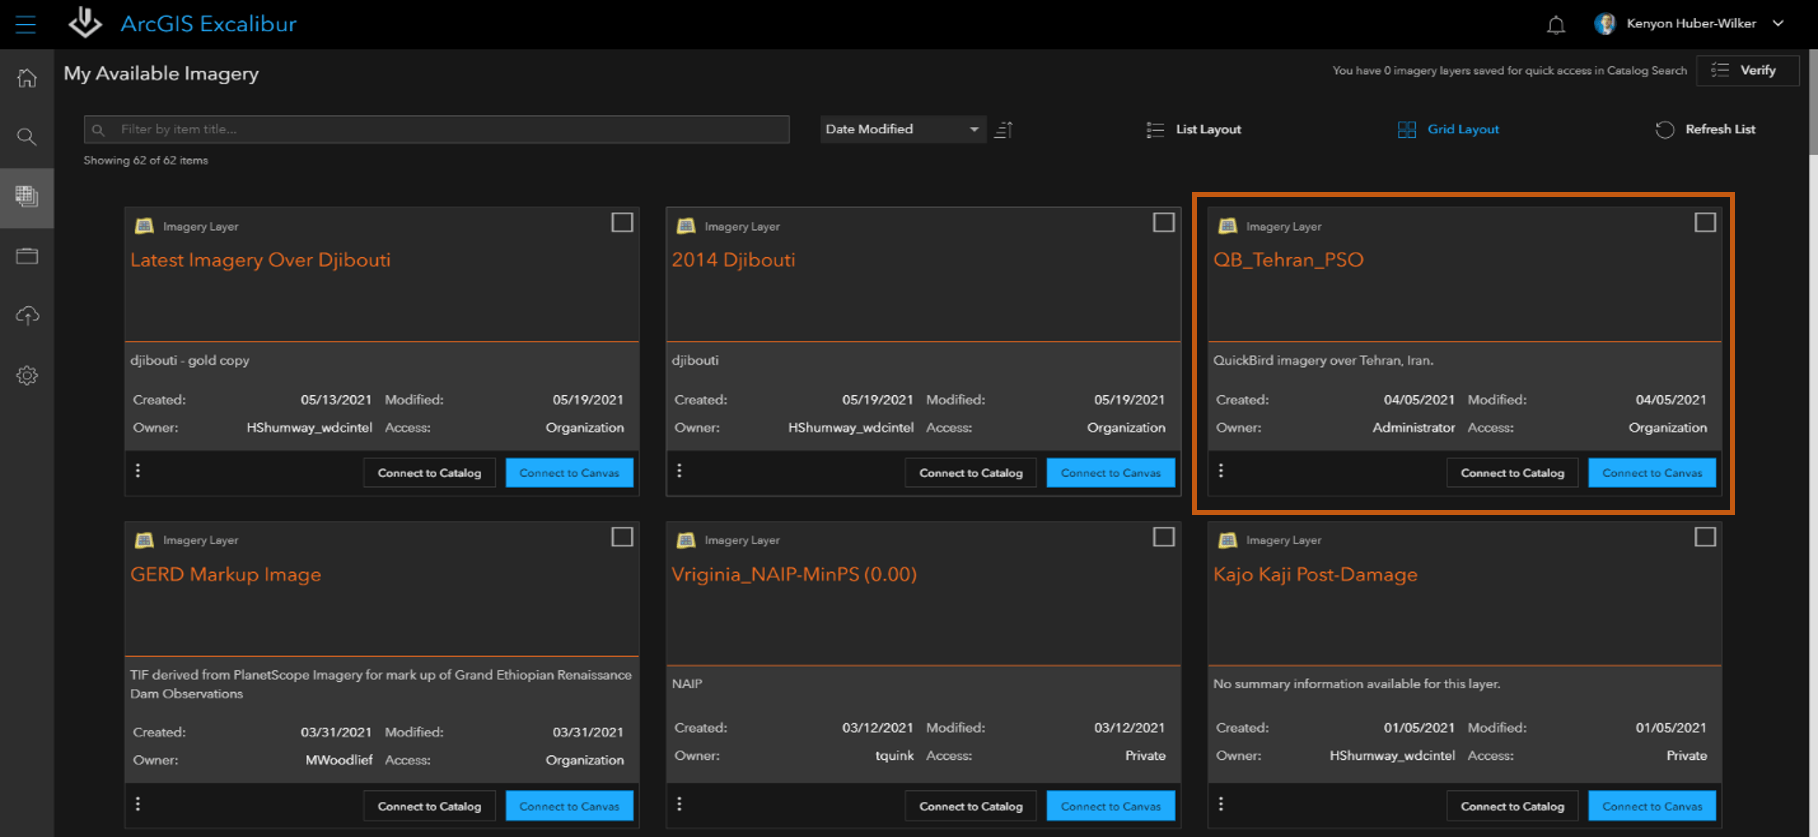Image resolution: width=1818 pixels, height=837 pixels.
Task: Open Search from the sidebar
Action: point(27,137)
